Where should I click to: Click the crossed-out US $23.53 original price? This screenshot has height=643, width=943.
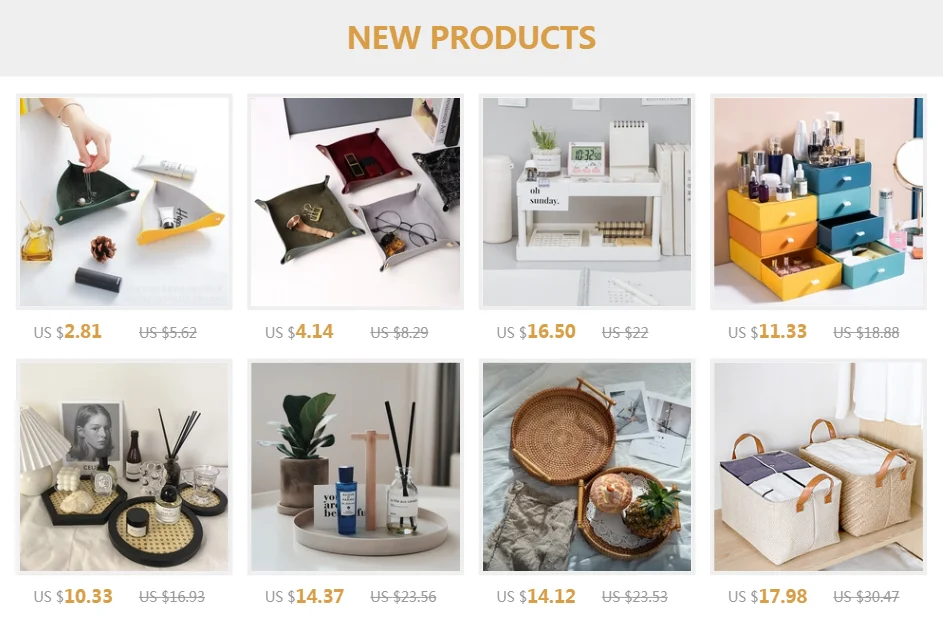[x=634, y=597]
